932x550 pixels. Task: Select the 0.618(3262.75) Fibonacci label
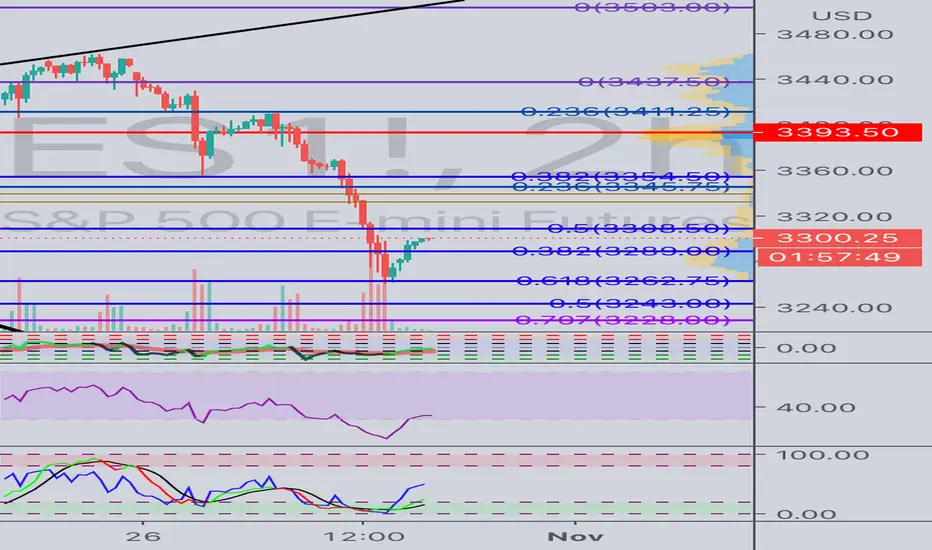(x=623, y=281)
